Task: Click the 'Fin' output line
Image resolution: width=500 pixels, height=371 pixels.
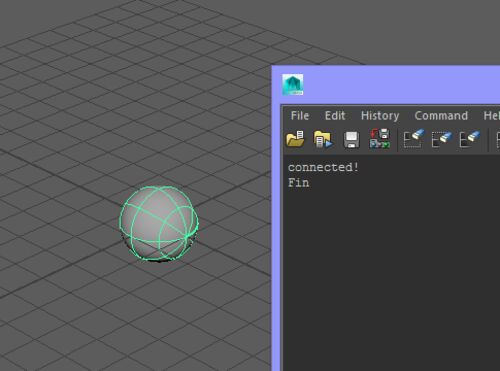Action: tap(298, 183)
